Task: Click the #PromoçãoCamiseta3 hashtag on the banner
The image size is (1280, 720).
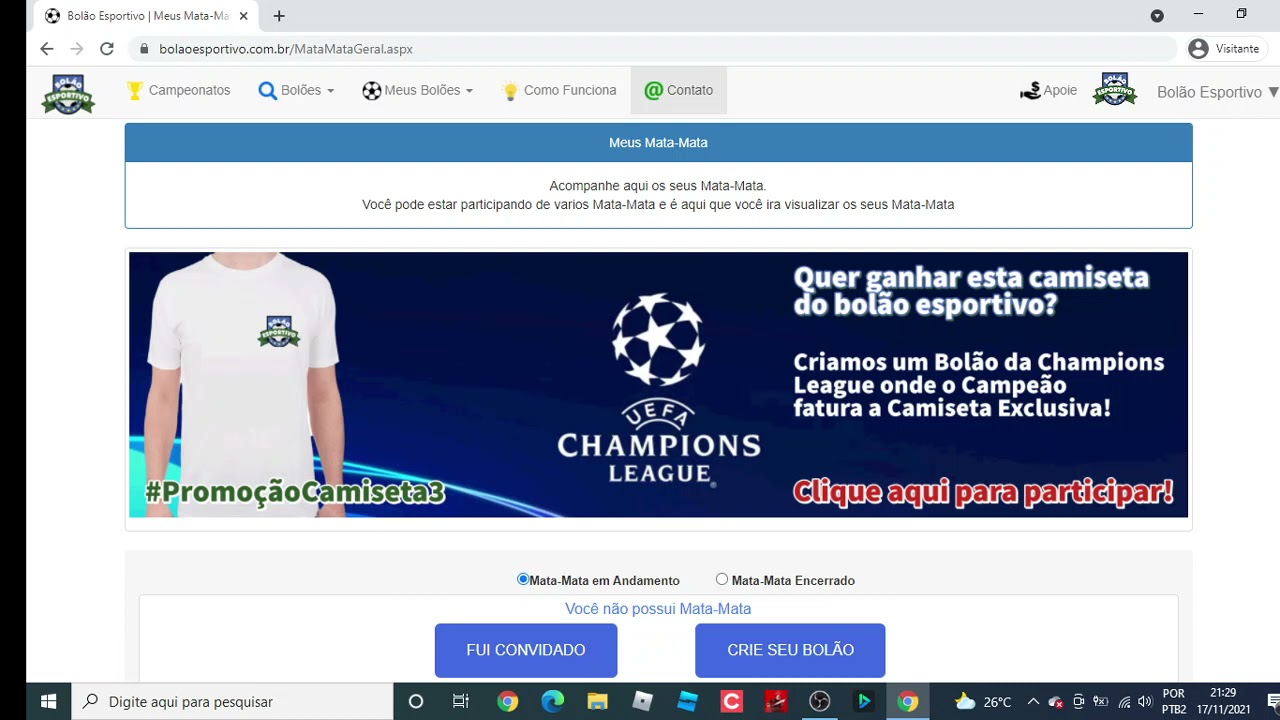Action: pyautogui.click(x=295, y=492)
